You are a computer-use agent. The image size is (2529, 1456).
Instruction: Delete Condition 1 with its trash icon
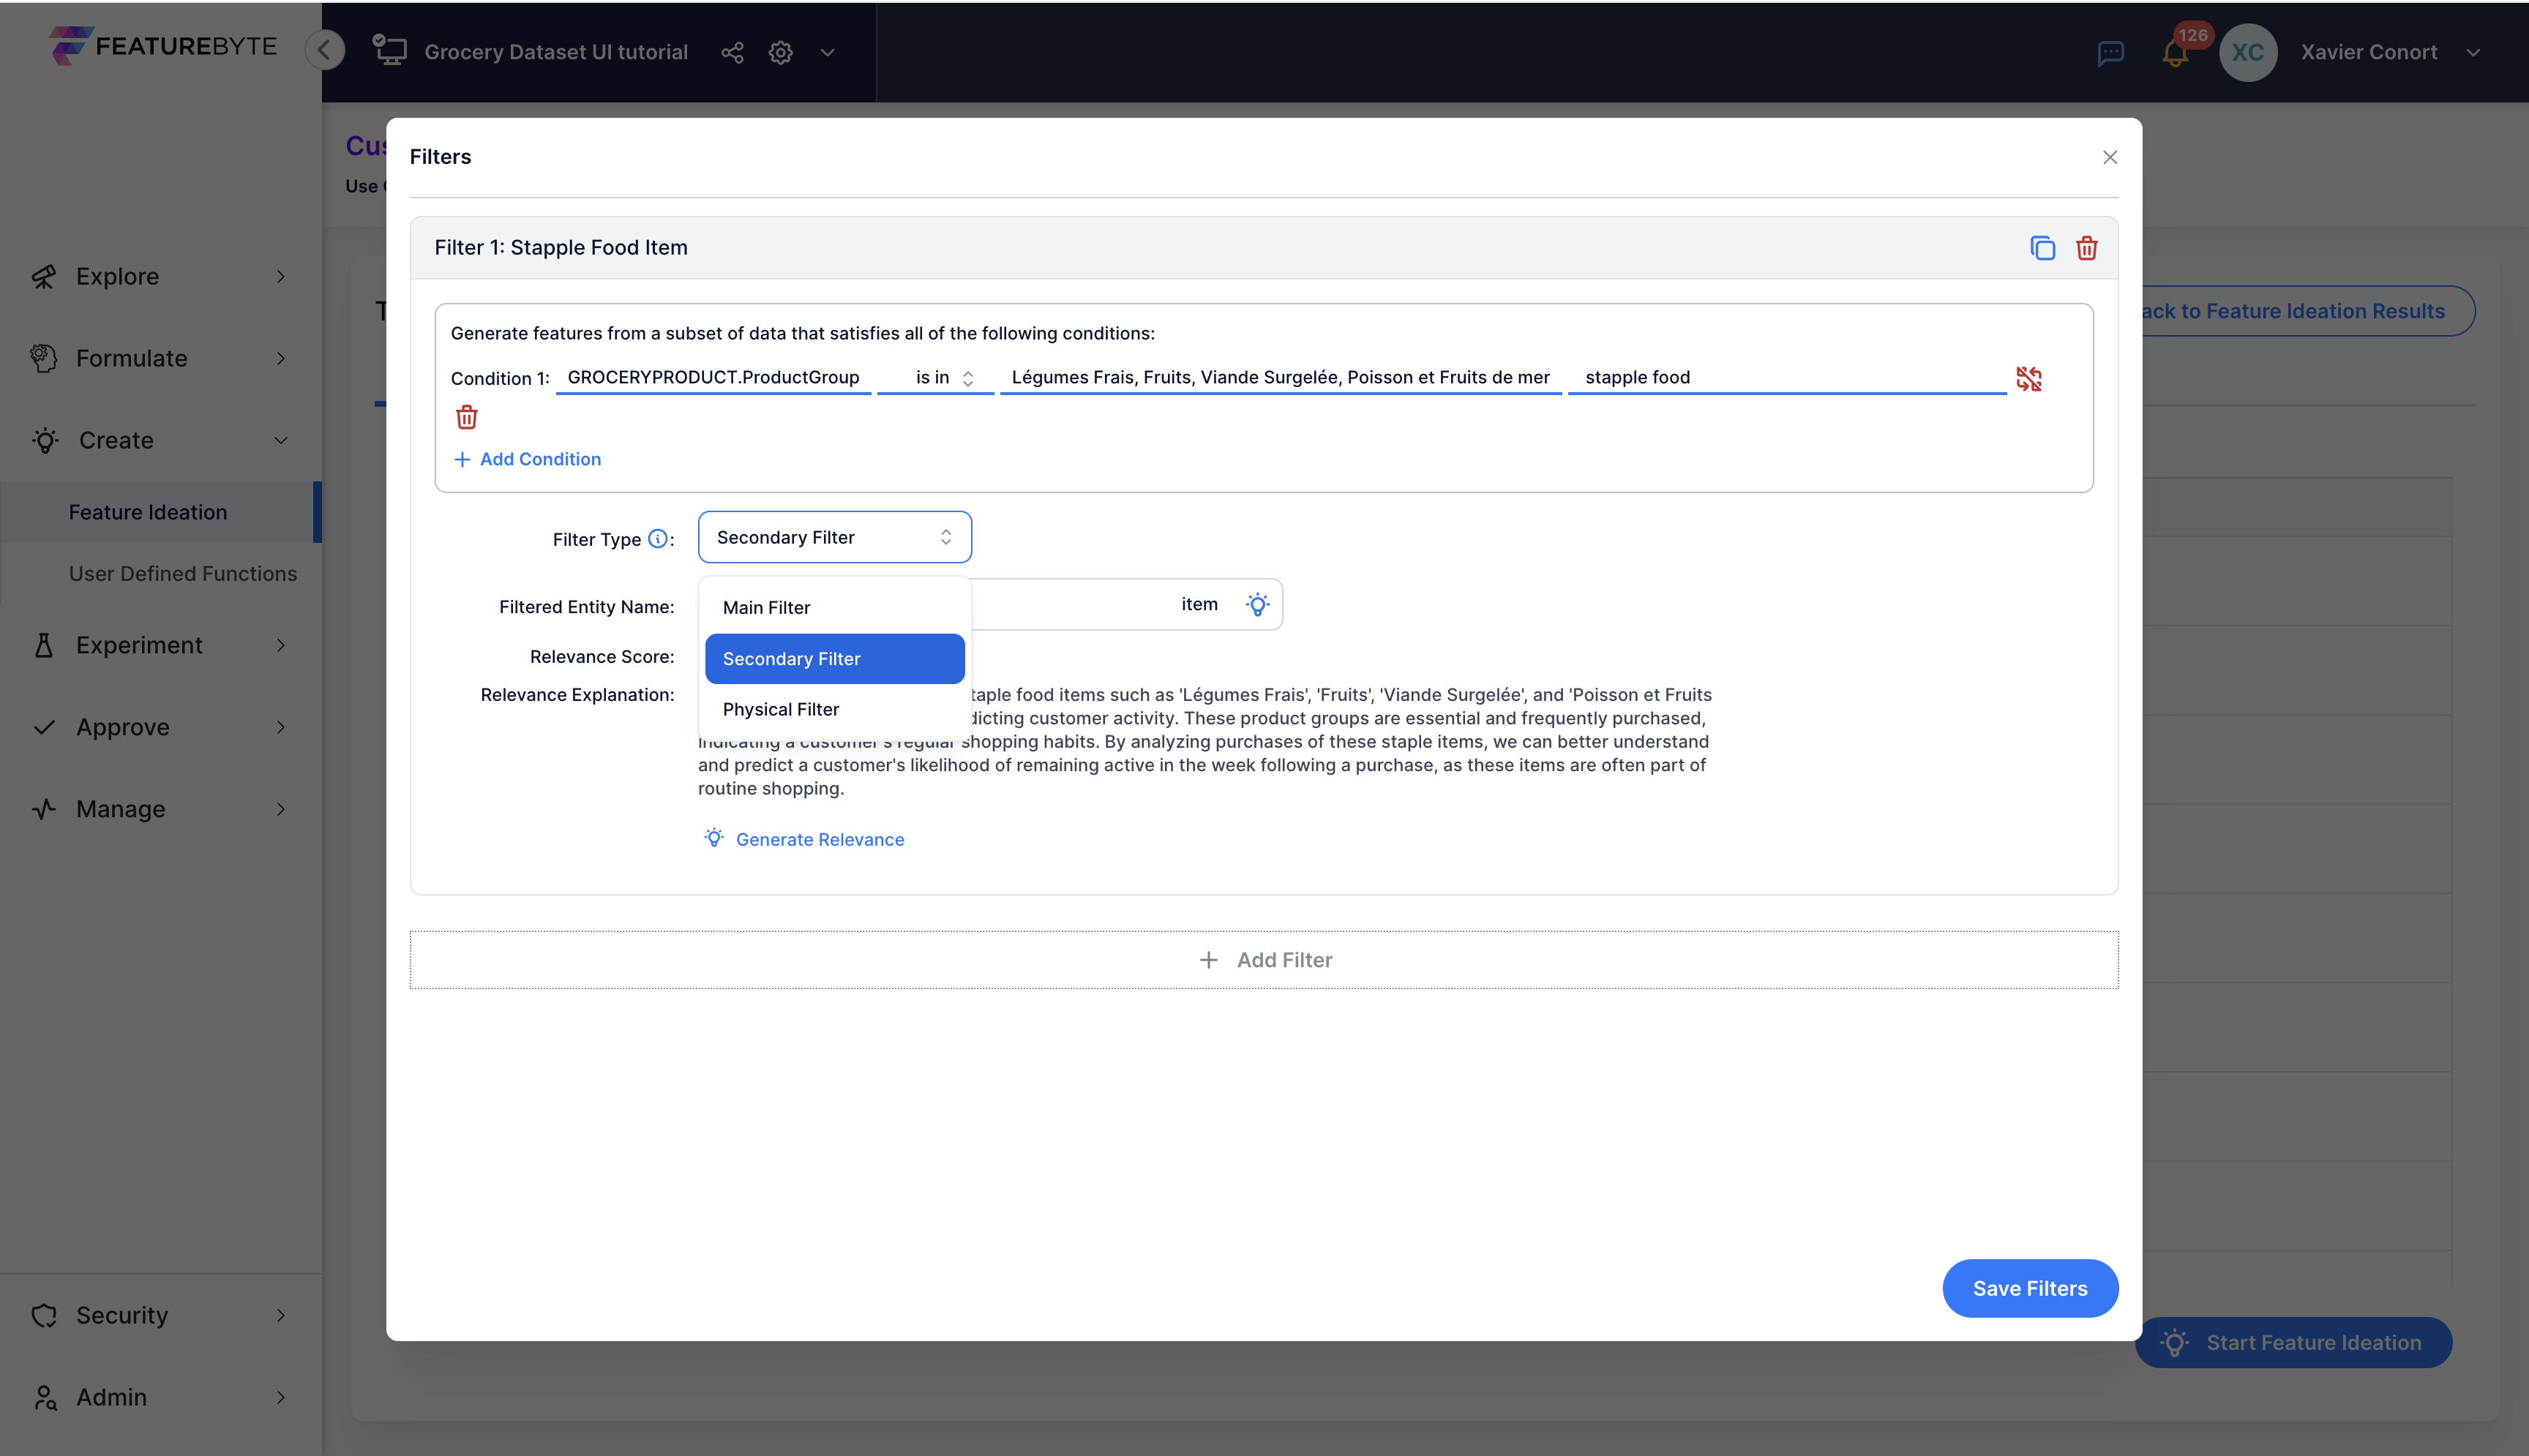pos(466,417)
